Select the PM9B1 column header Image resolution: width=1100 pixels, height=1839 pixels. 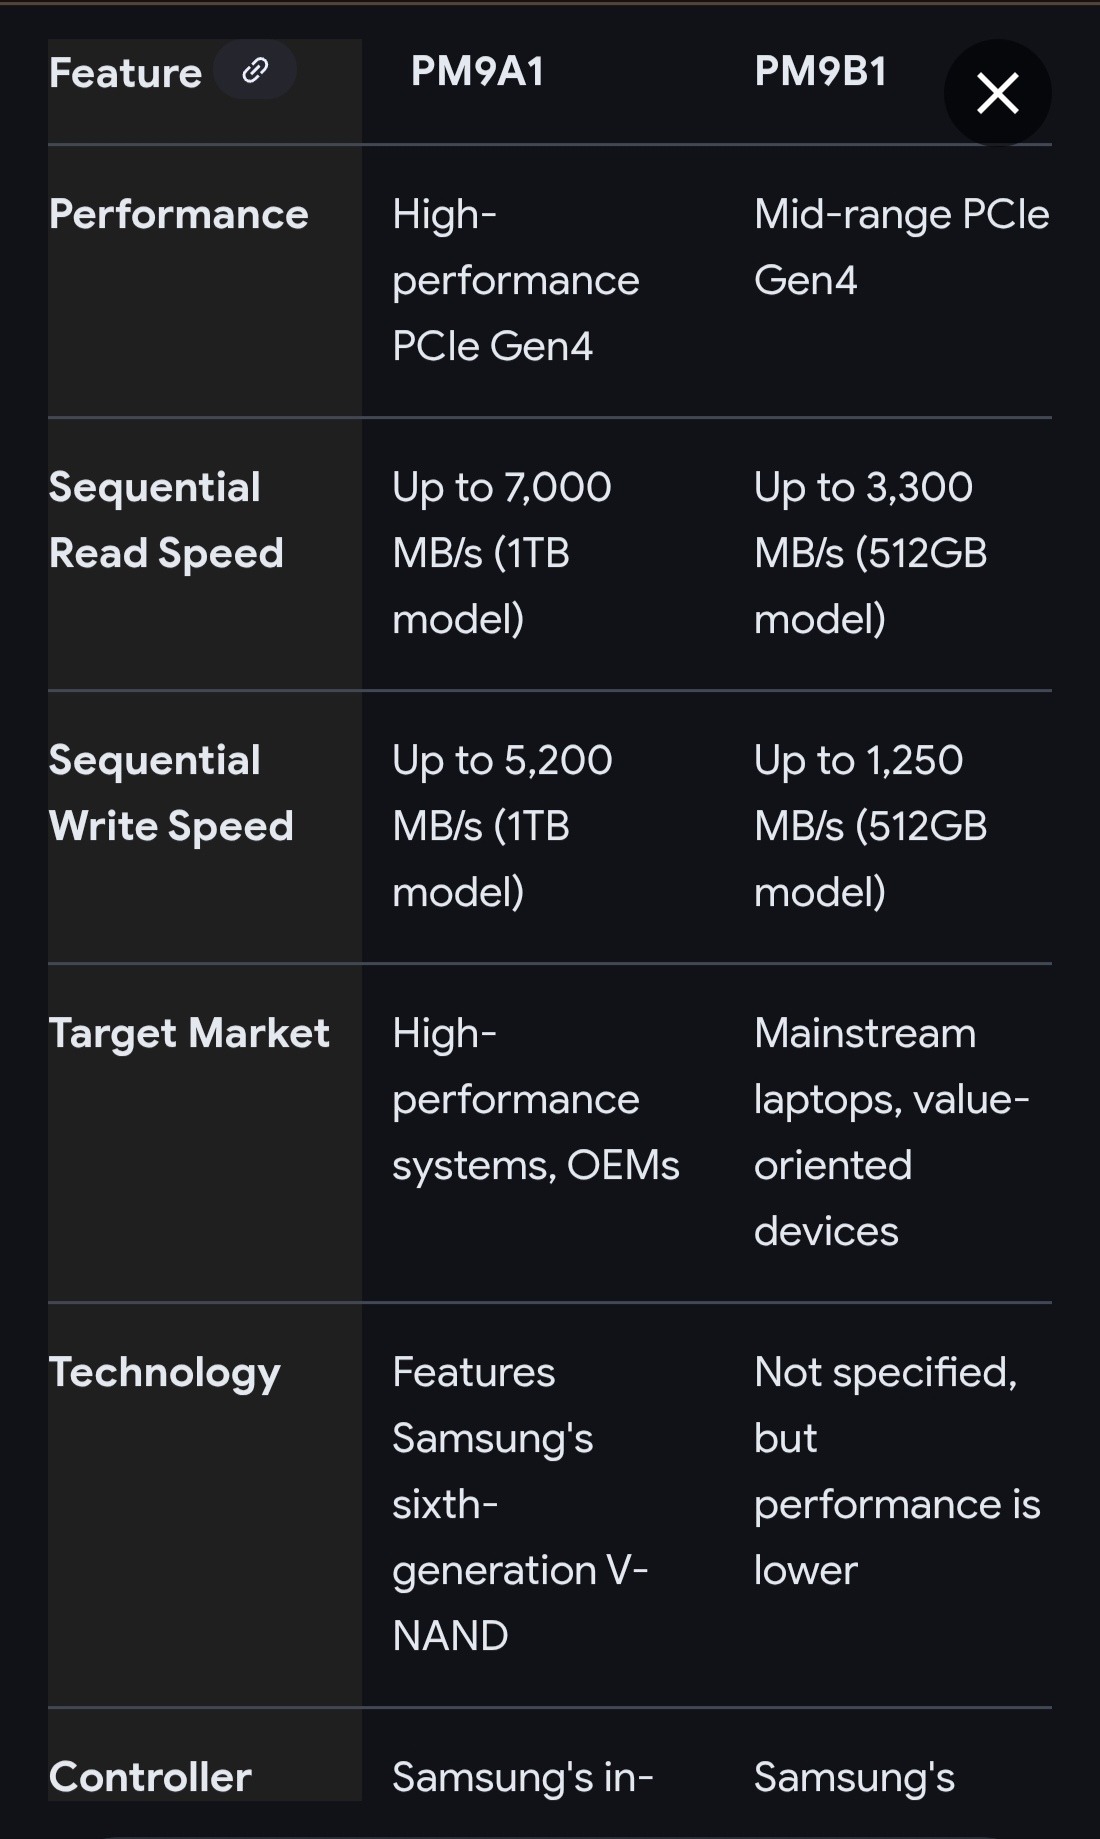[x=820, y=72]
